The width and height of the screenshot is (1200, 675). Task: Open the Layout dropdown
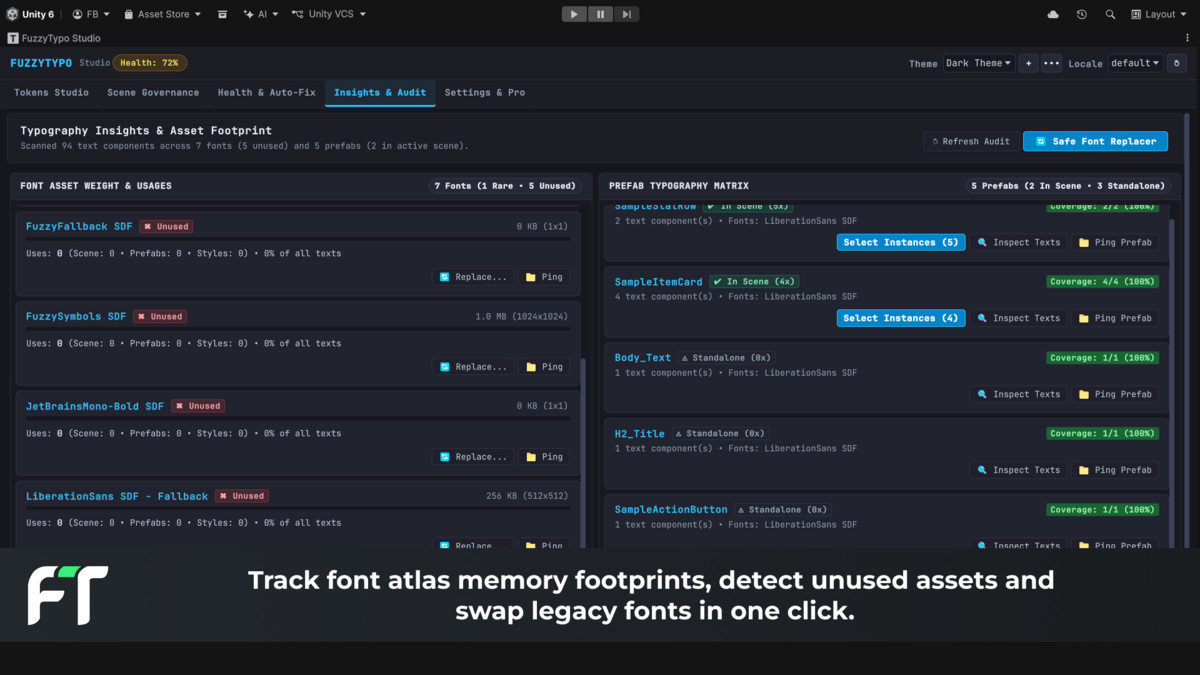(x=1160, y=14)
